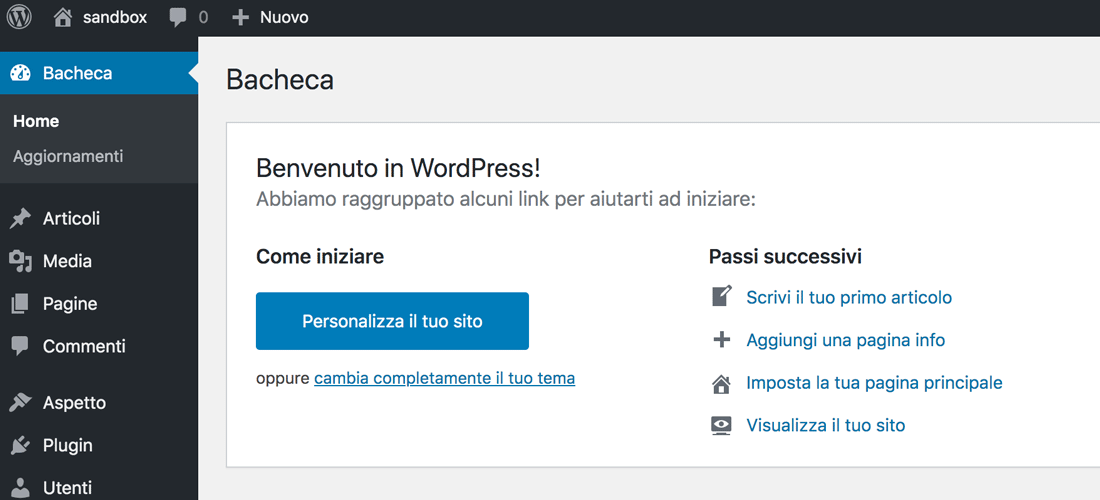The image size is (1100, 500).
Task: Open Scrivi il tuo primo articolo link
Action: point(849,297)
